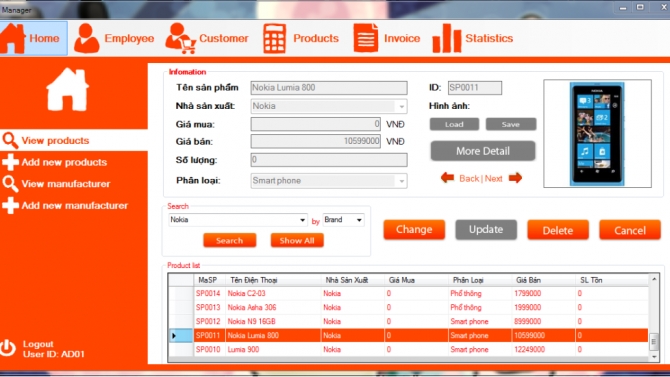
Task: Open the Home tab
Action: click(x=34, y=38)
